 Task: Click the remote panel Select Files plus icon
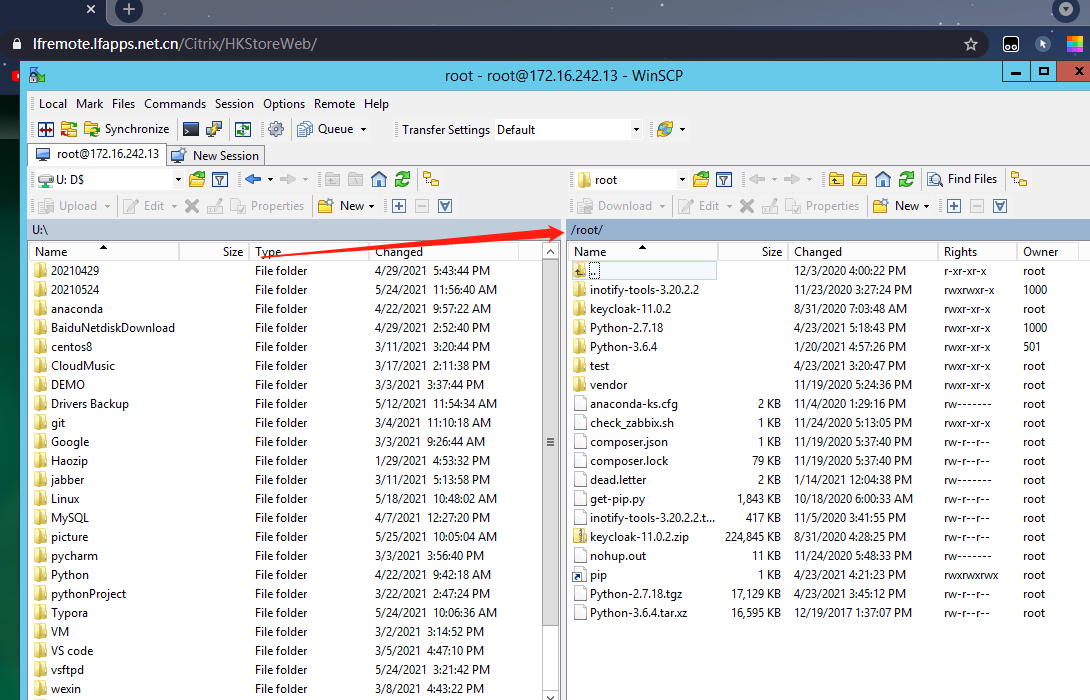point(954,206)
